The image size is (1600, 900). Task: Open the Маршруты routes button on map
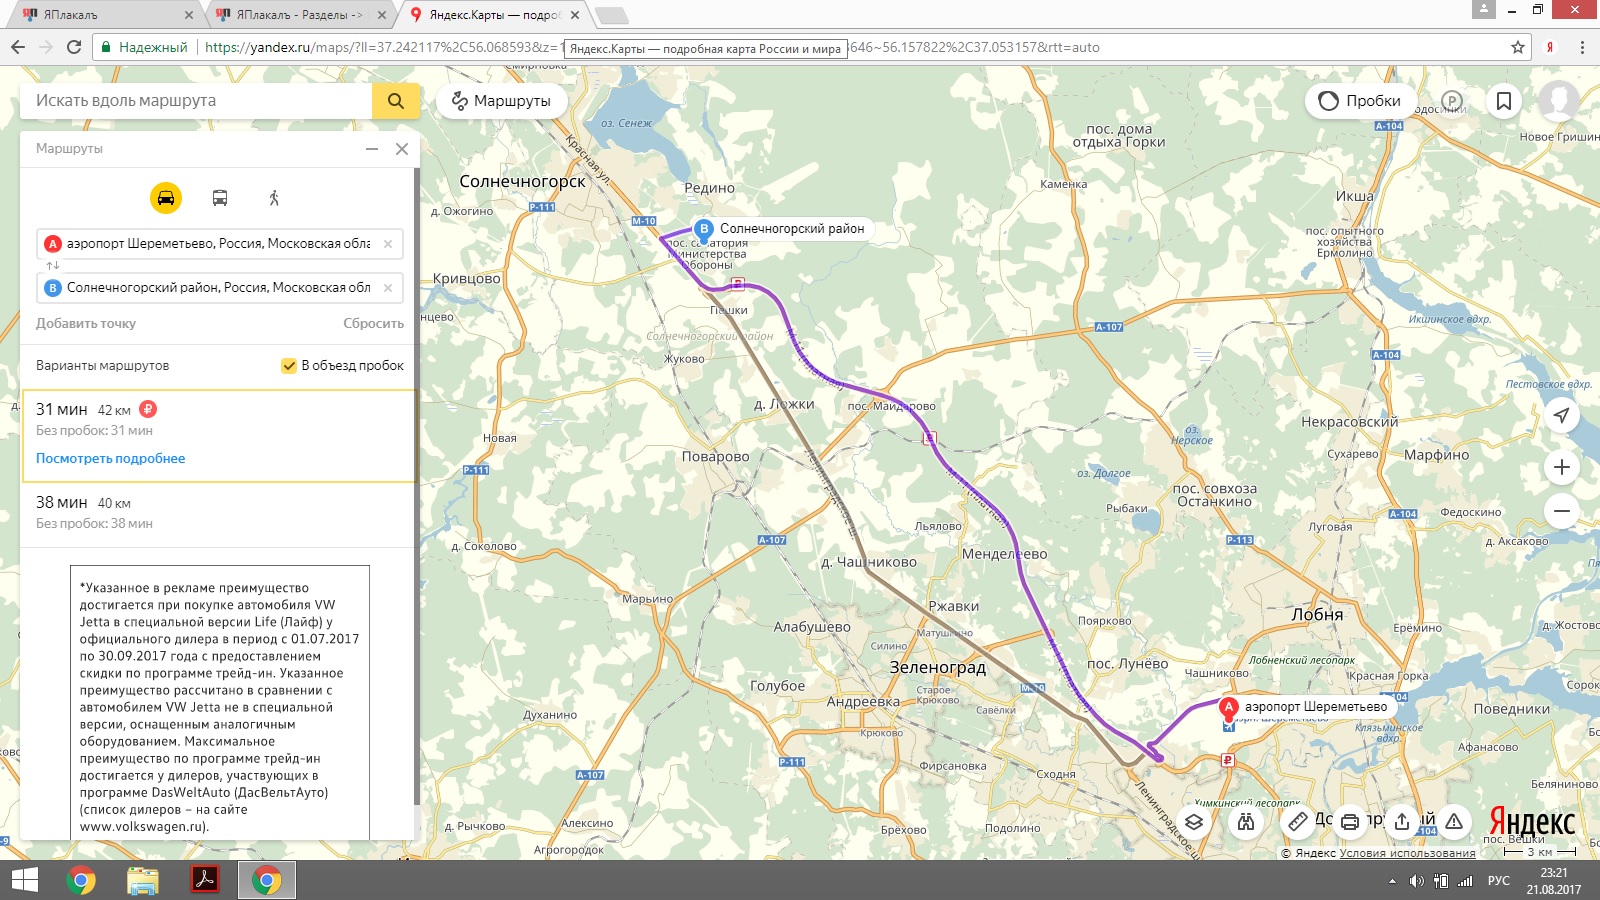click(501, 101)
